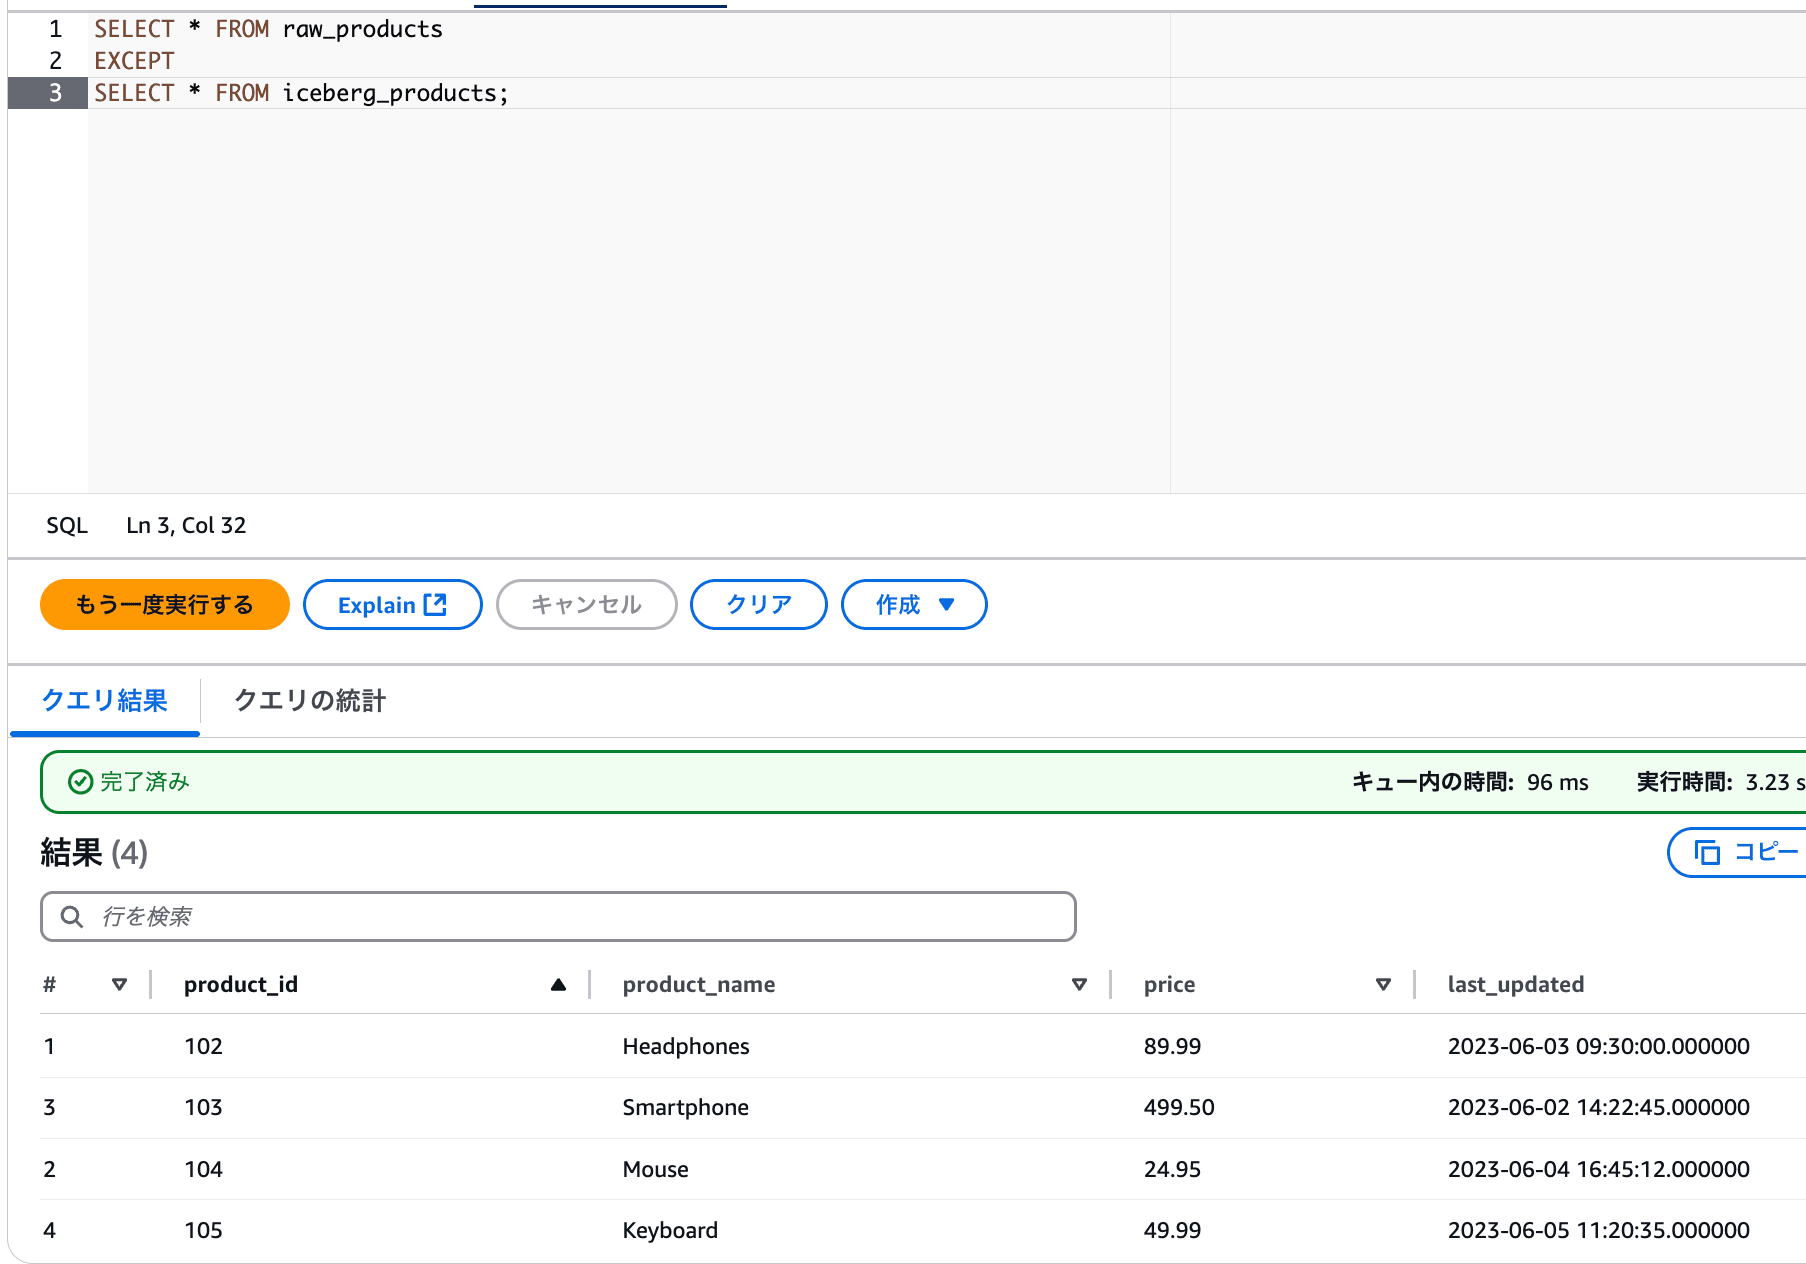Click the Keyboard product name cell
The image size is (1806, 1264).
[670, 1230]
